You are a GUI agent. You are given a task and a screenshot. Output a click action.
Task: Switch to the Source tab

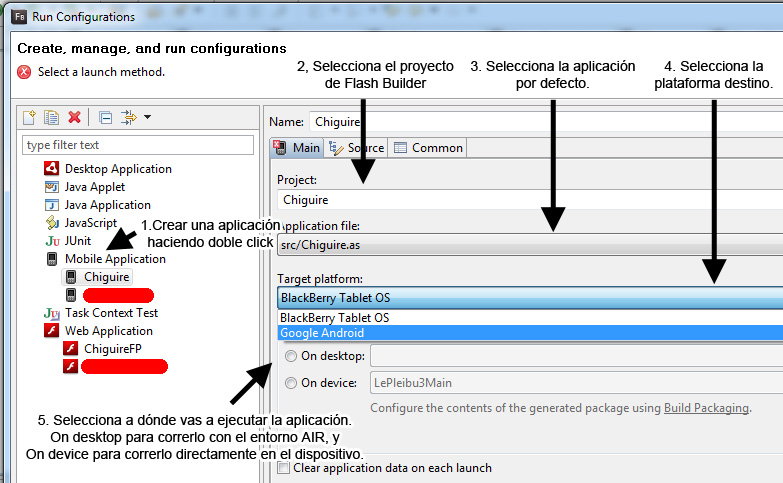(x=356, y=148)
